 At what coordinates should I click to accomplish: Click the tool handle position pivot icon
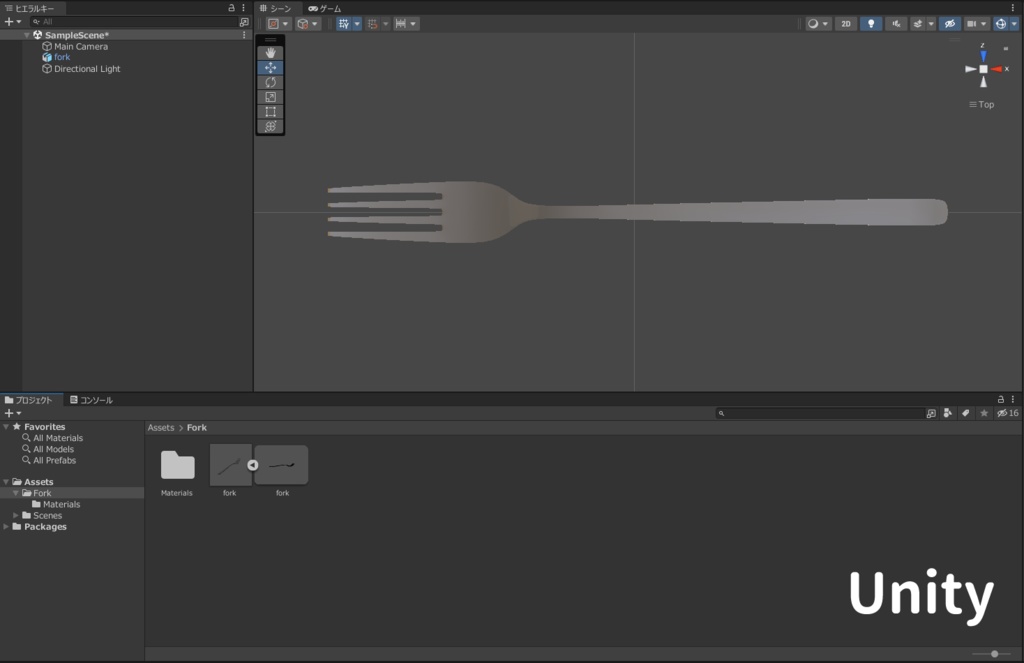[x=274, y=24]
